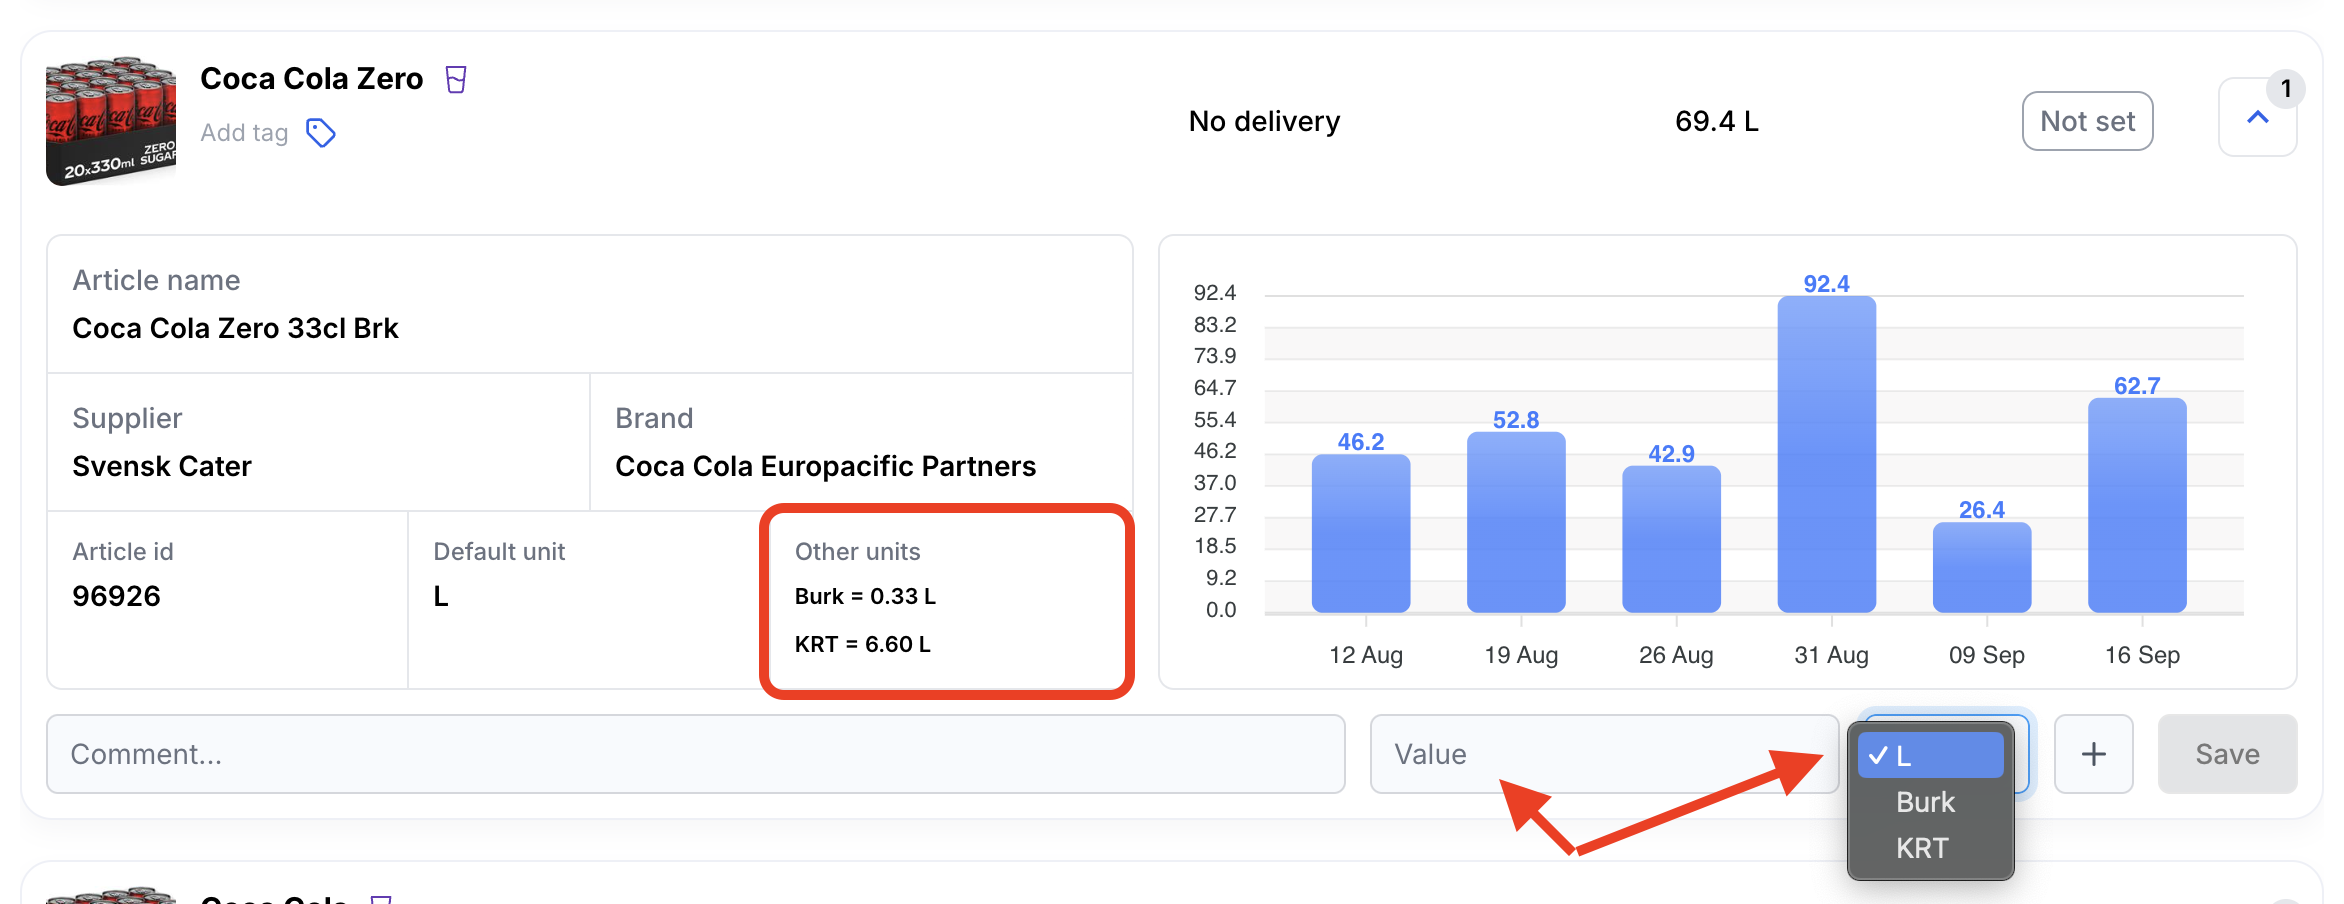Click the 26 Aug bar showing 42.9
Screen dimensions: 2344x904
click(x=1671, y=539)
